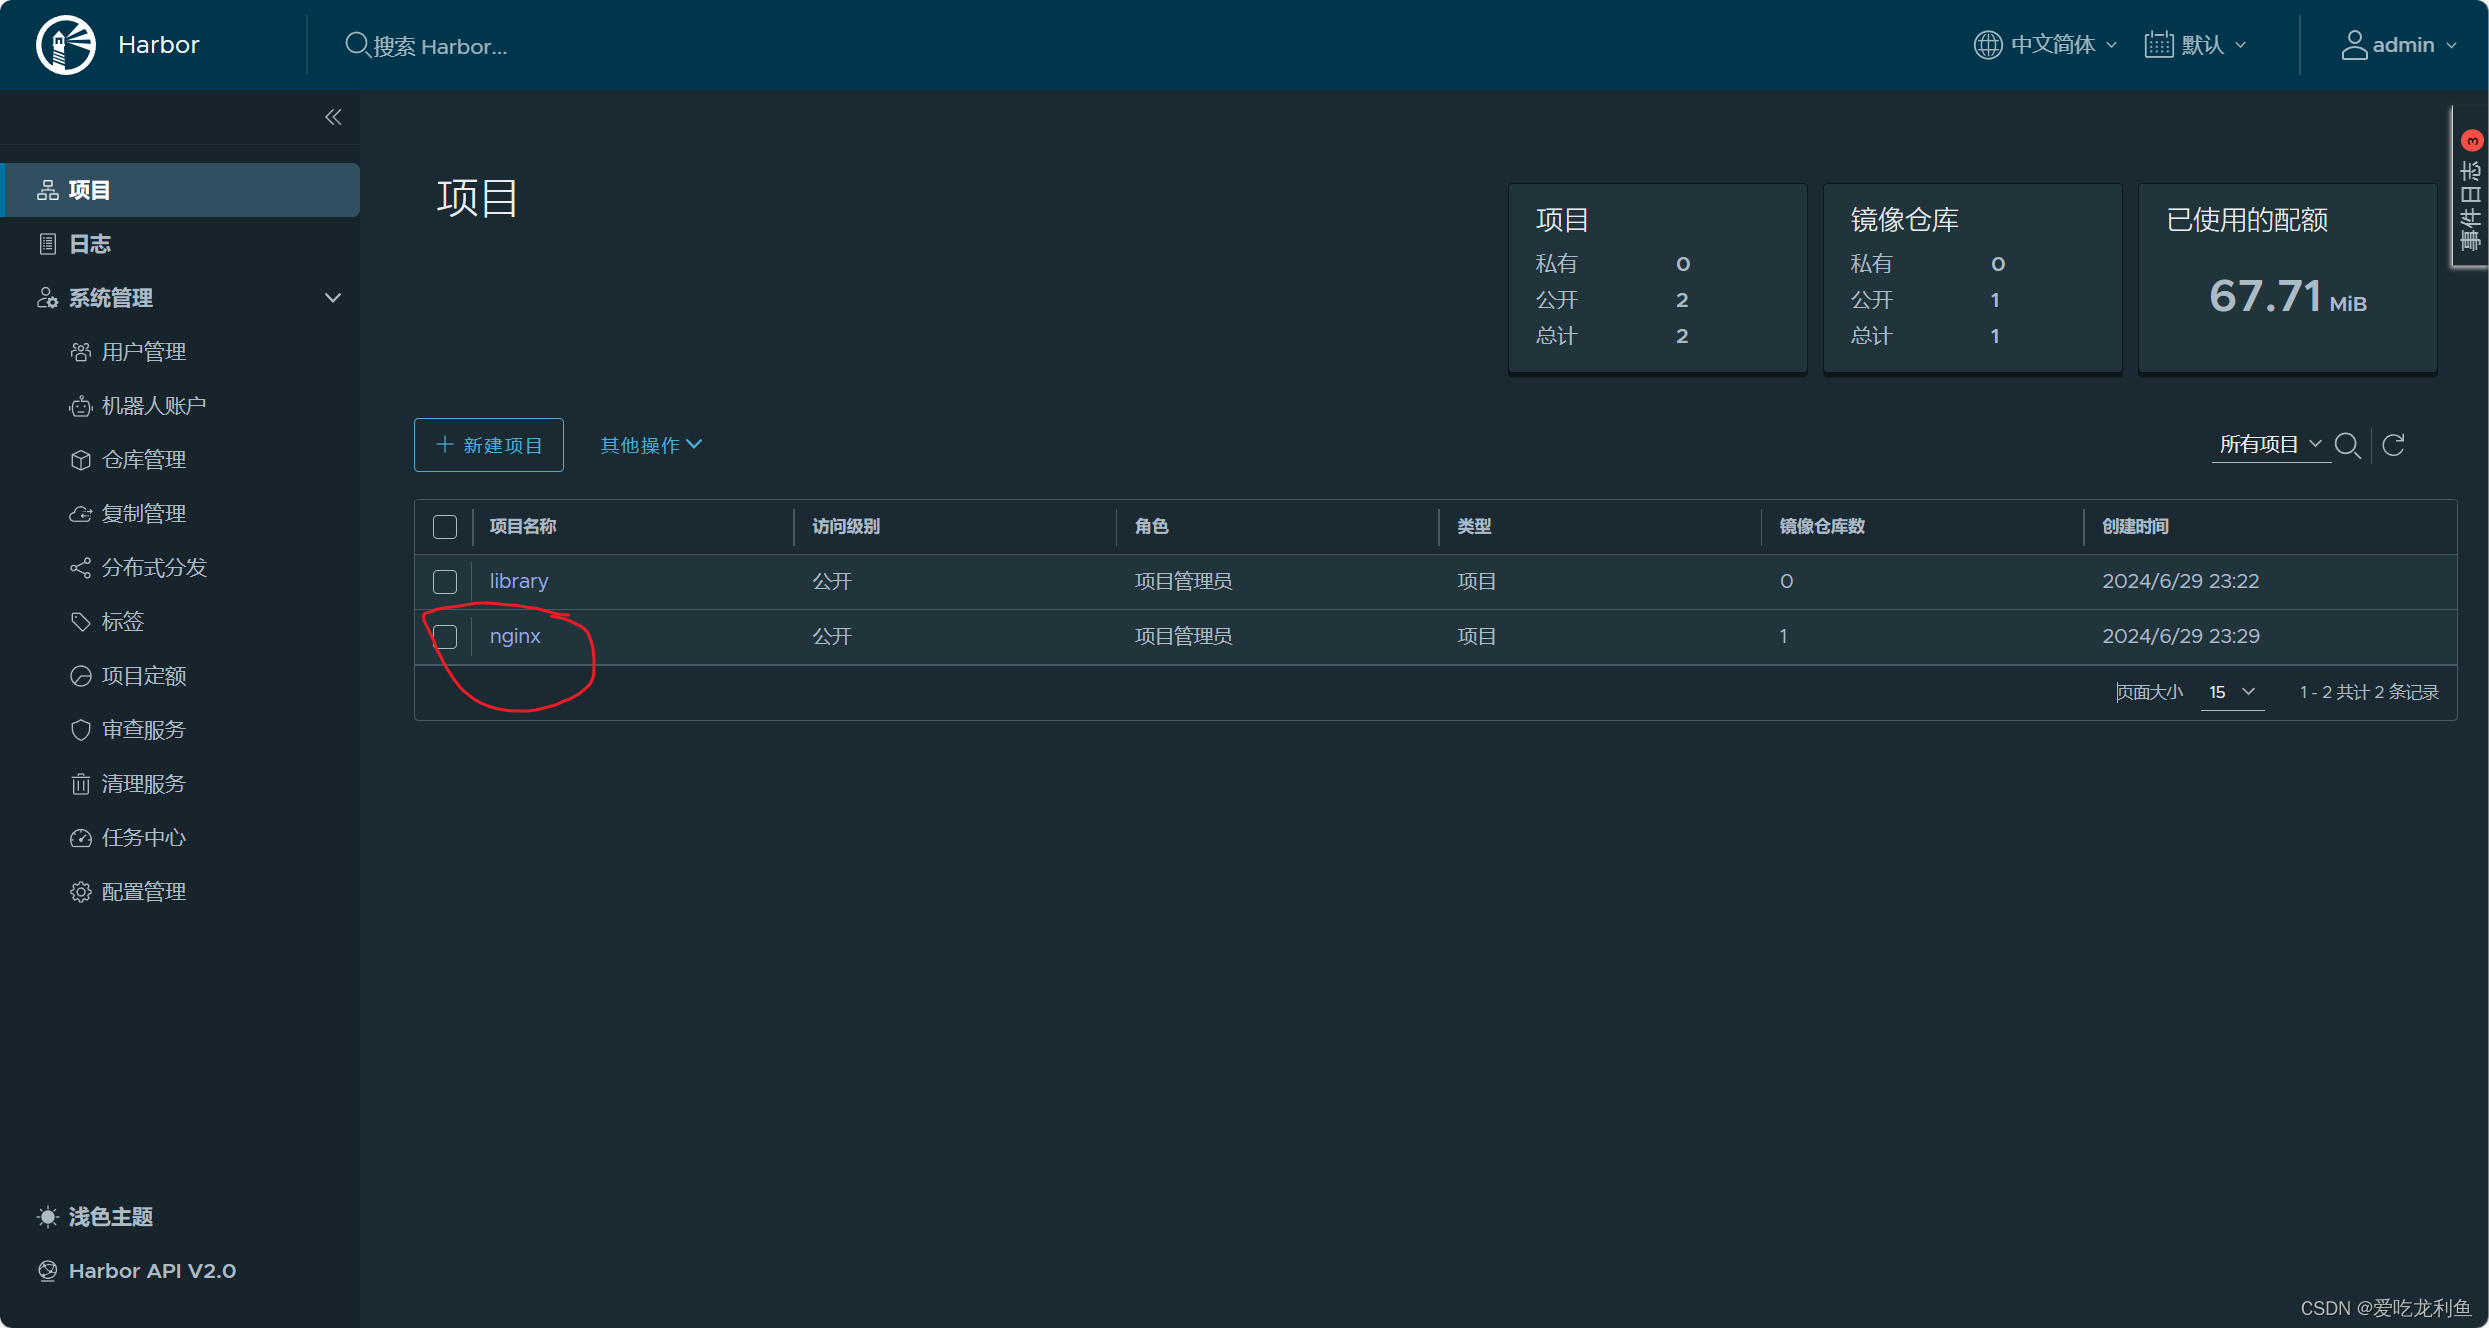Click the 新建项目 button
Screen dimensions: 2489x1328
pos(489,445)
